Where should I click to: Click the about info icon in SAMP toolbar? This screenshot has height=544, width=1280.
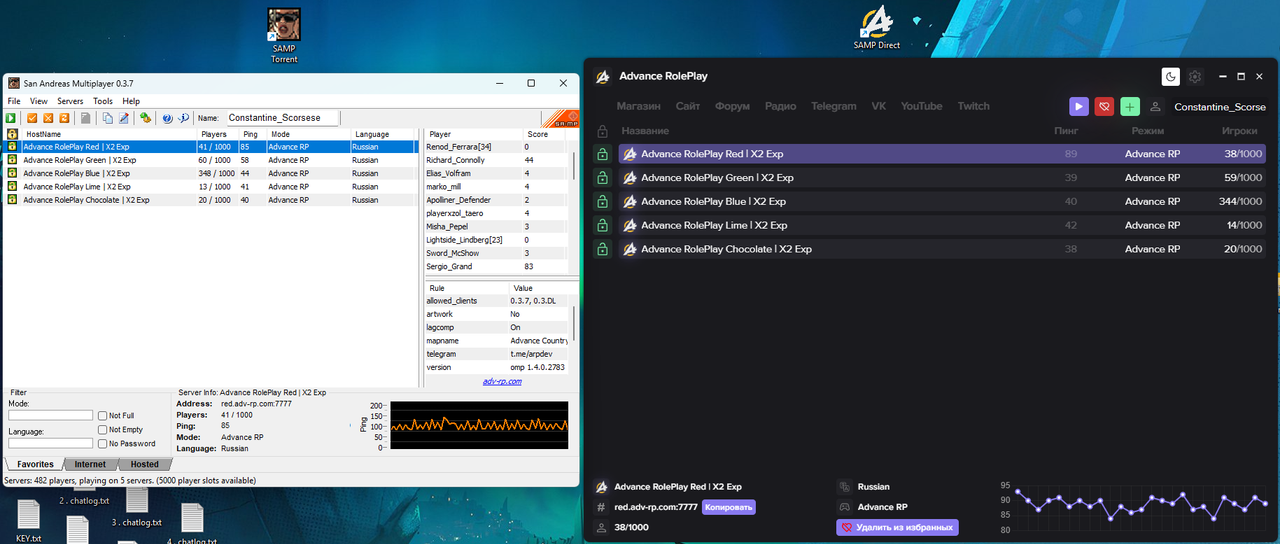pyautogui.click(x=184, y=118)
